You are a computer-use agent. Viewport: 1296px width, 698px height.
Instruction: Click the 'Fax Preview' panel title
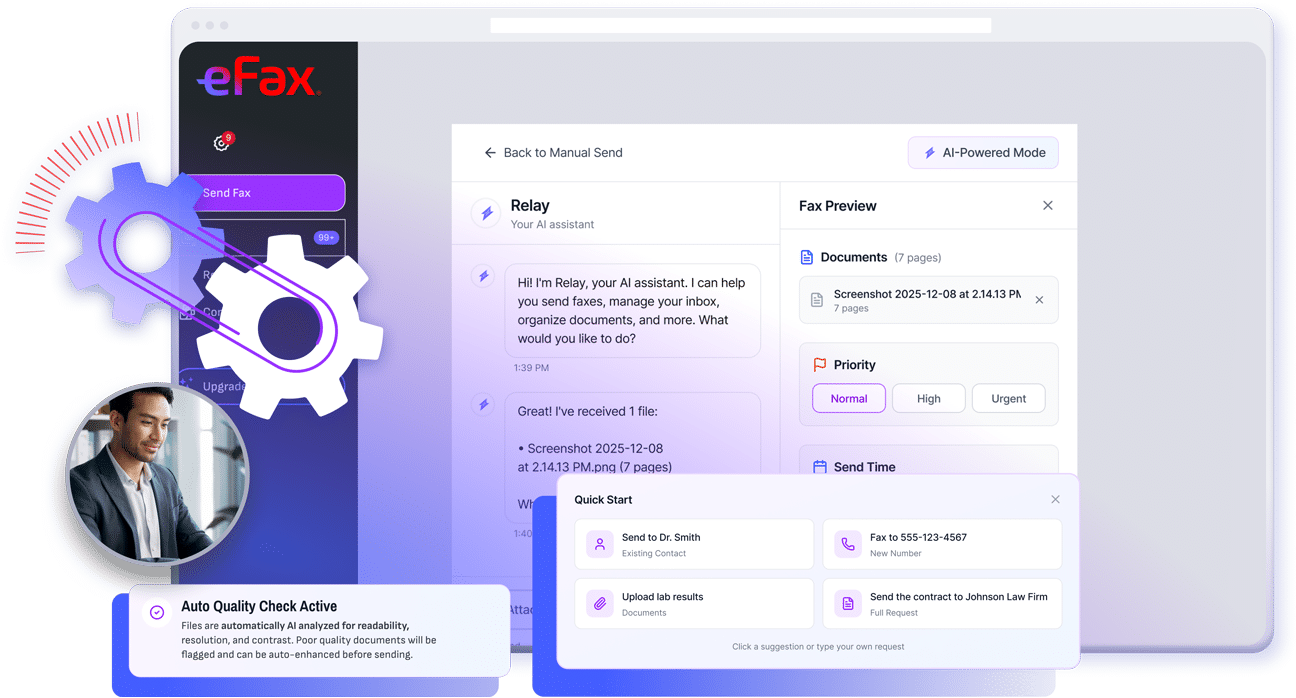pos(838,206)
